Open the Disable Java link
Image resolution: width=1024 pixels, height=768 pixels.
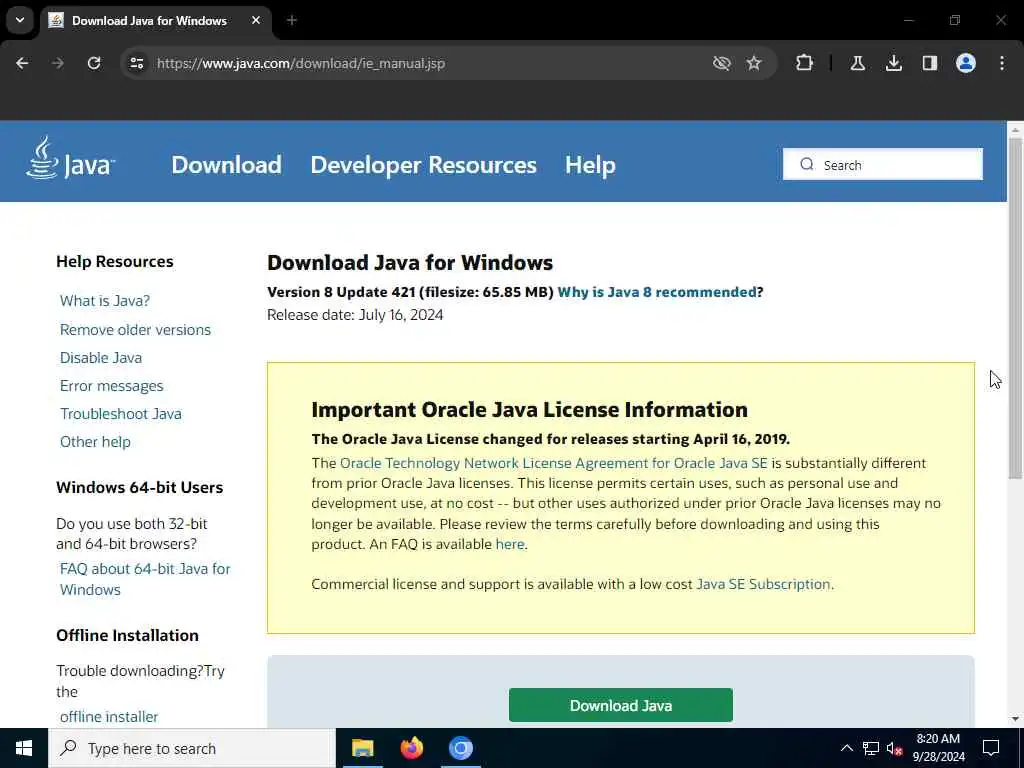(101, 358)
